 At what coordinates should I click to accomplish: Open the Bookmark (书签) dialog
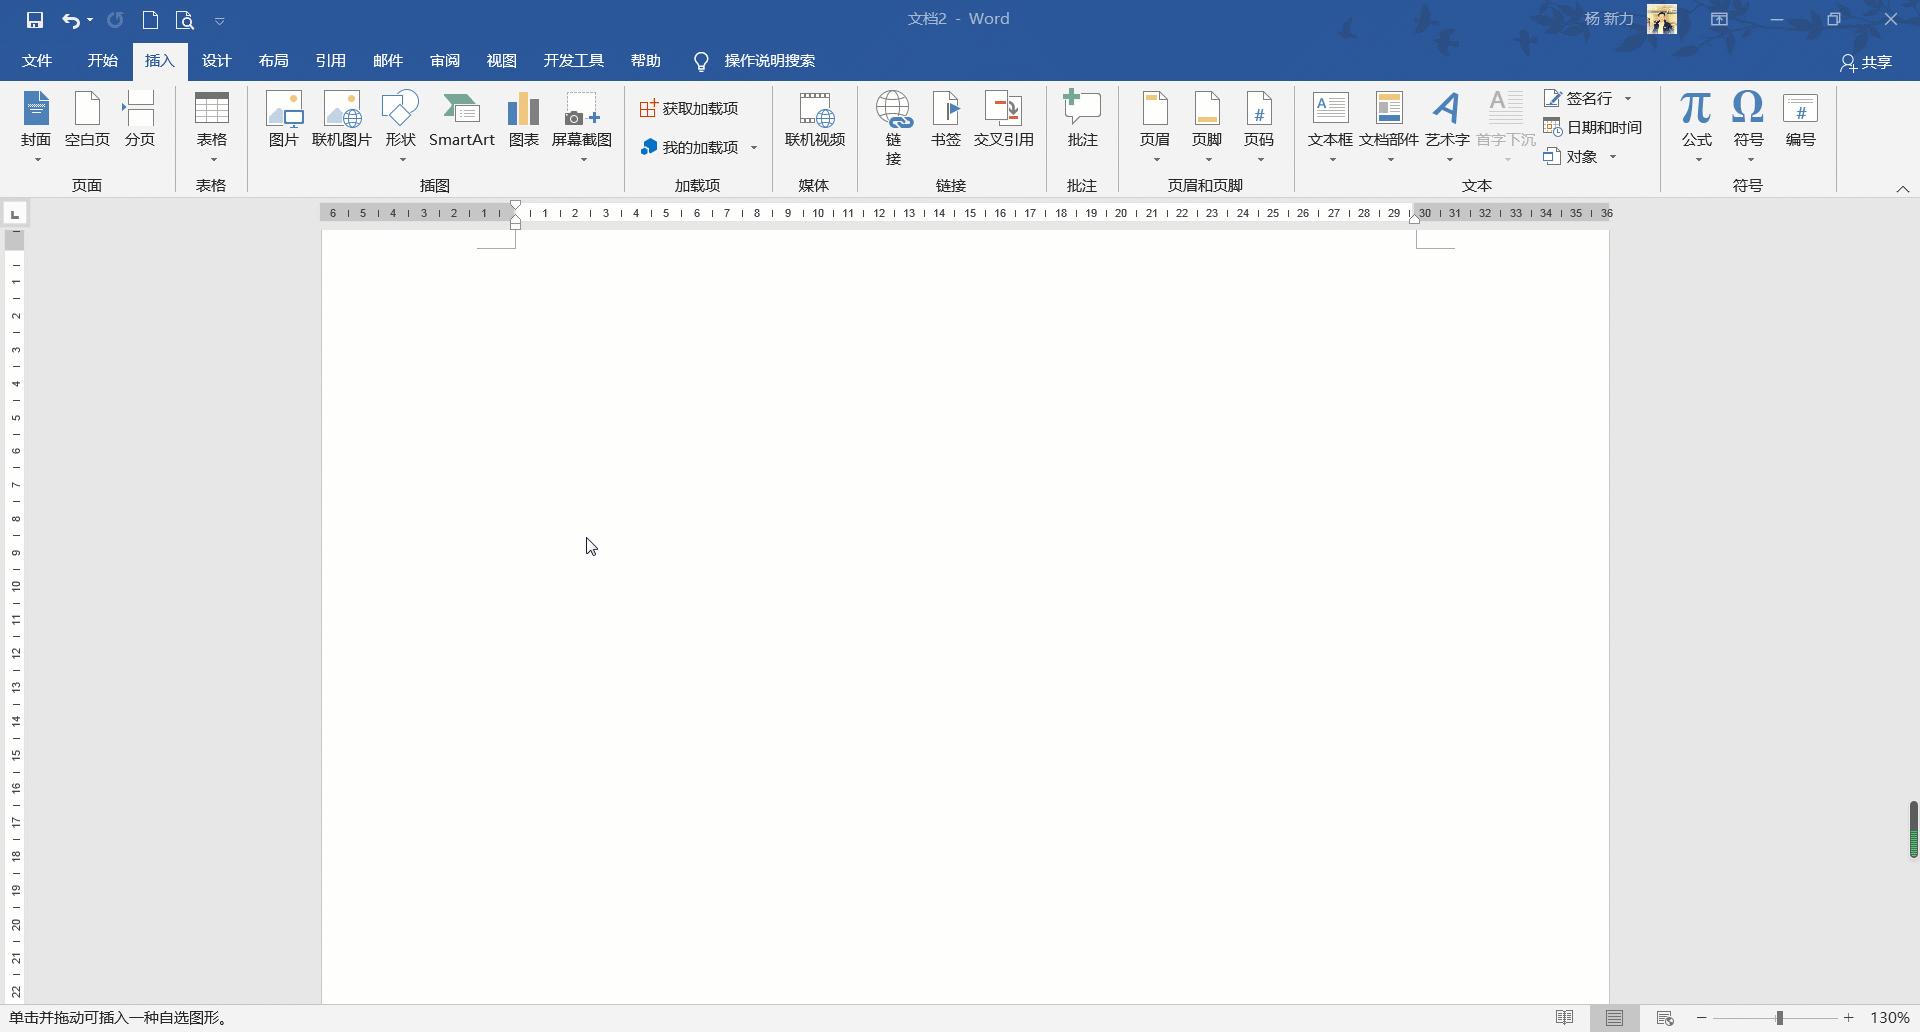945,119
